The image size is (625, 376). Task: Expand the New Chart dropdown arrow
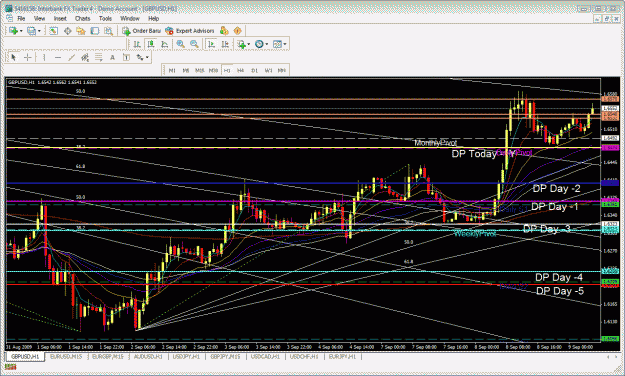(21, 31)
